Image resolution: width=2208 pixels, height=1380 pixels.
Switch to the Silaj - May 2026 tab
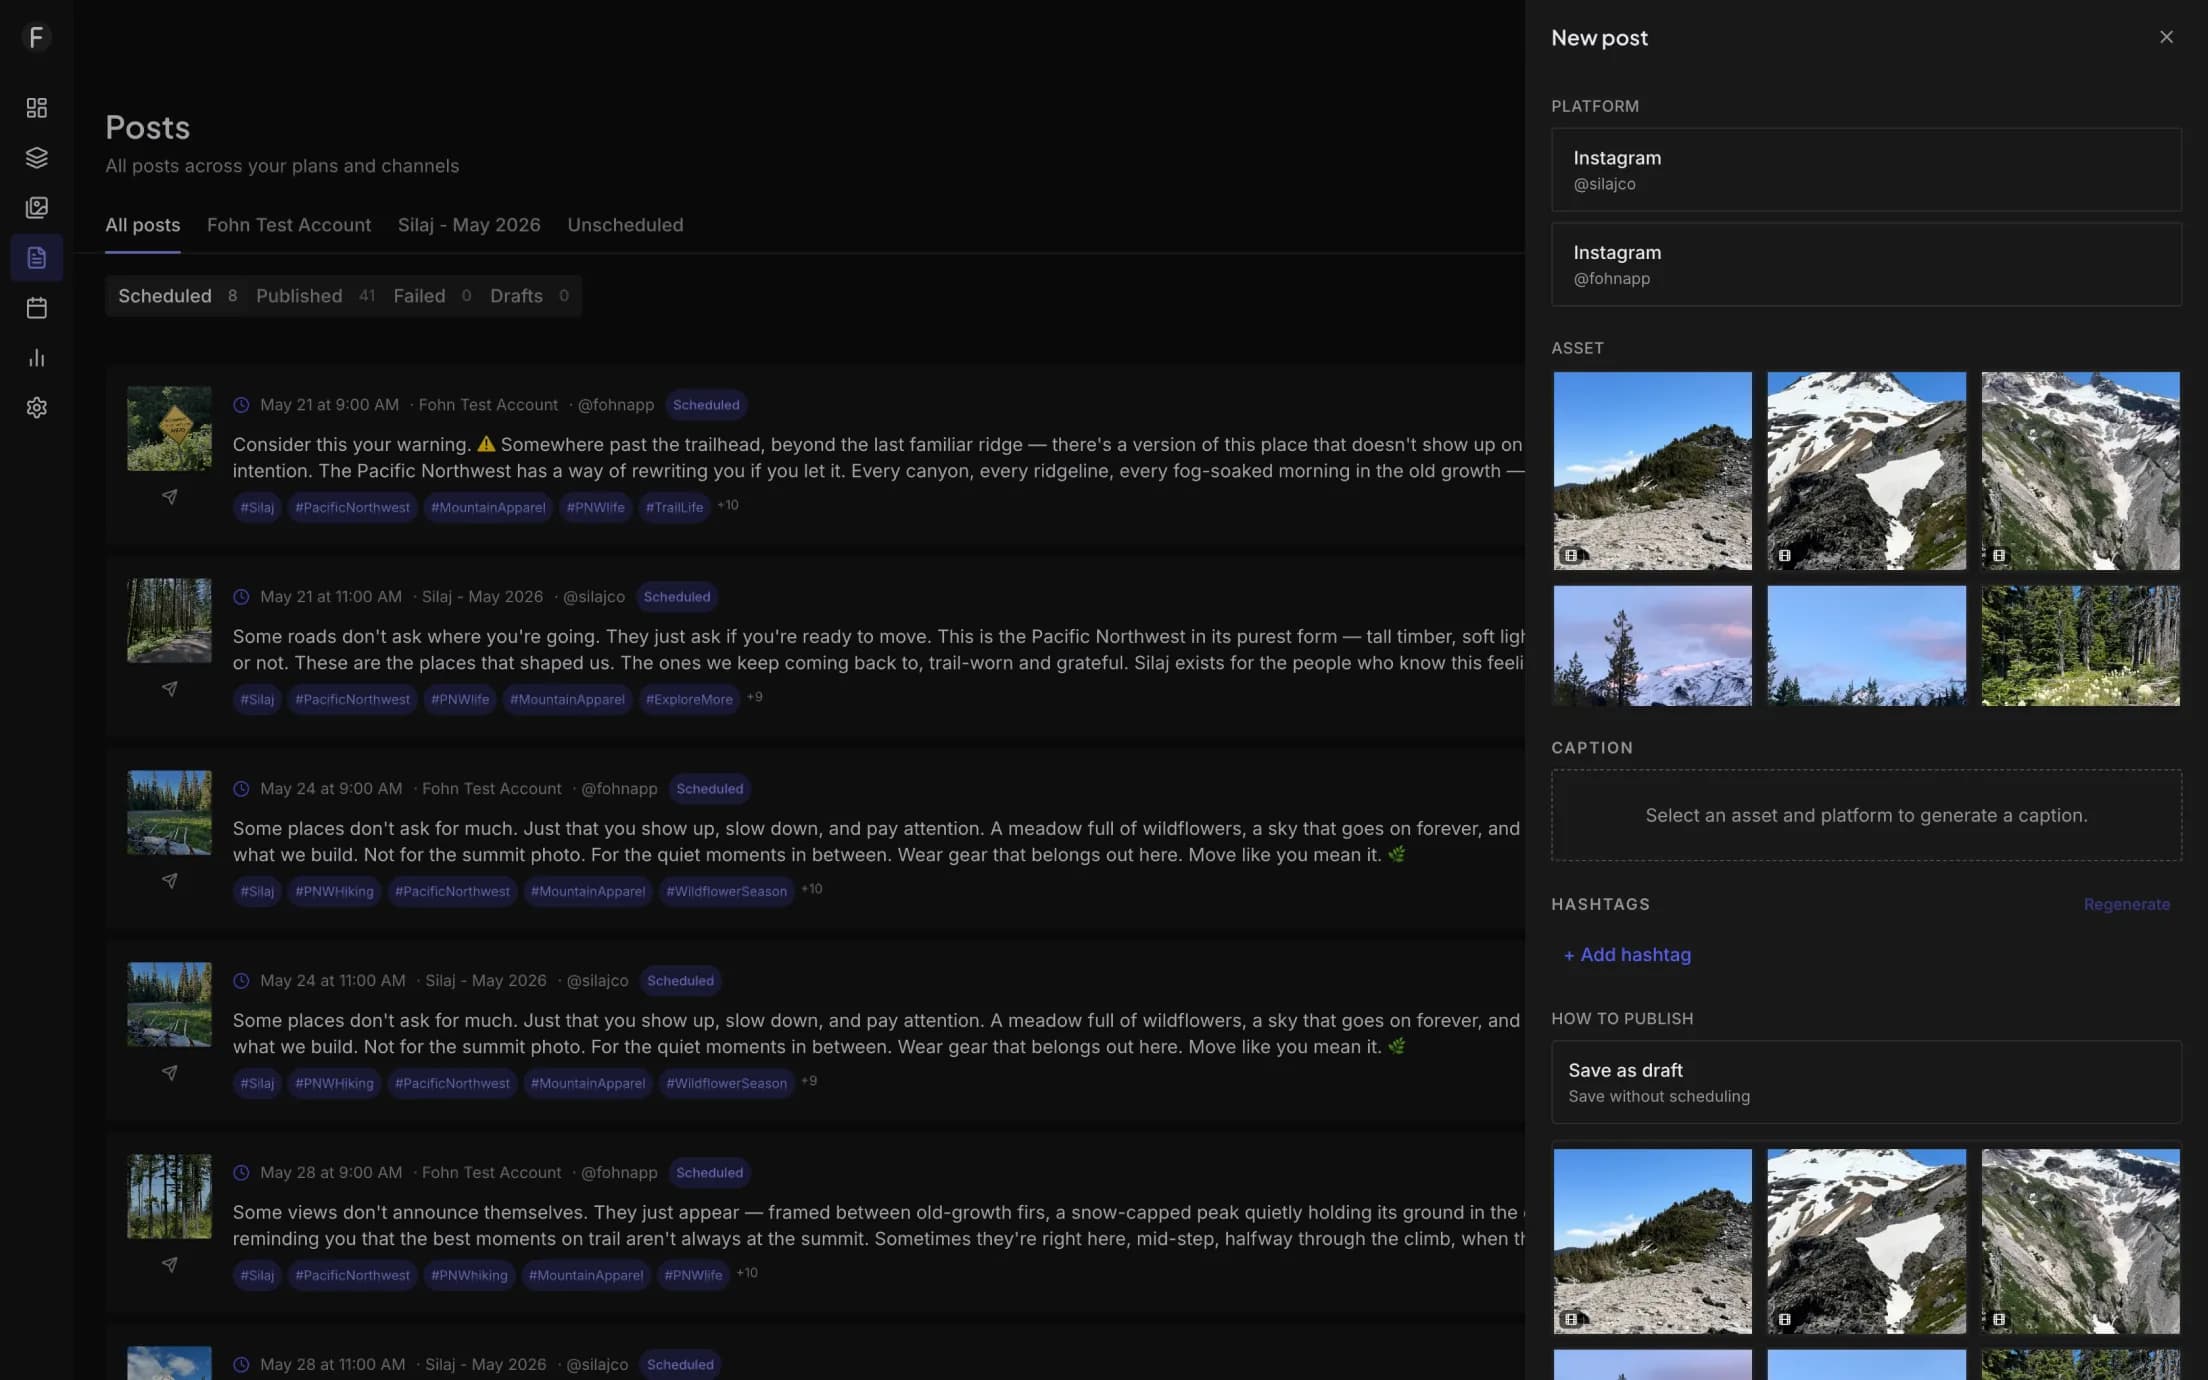point(469,225)
